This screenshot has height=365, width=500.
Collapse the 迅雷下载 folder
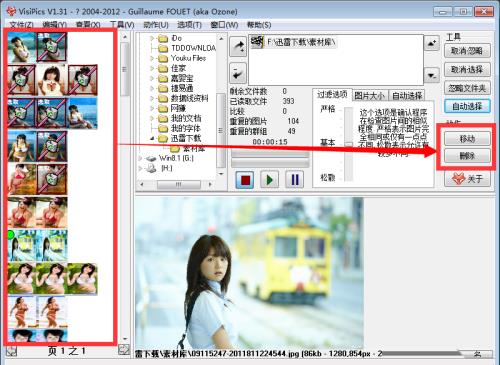[x=152, y=138]
